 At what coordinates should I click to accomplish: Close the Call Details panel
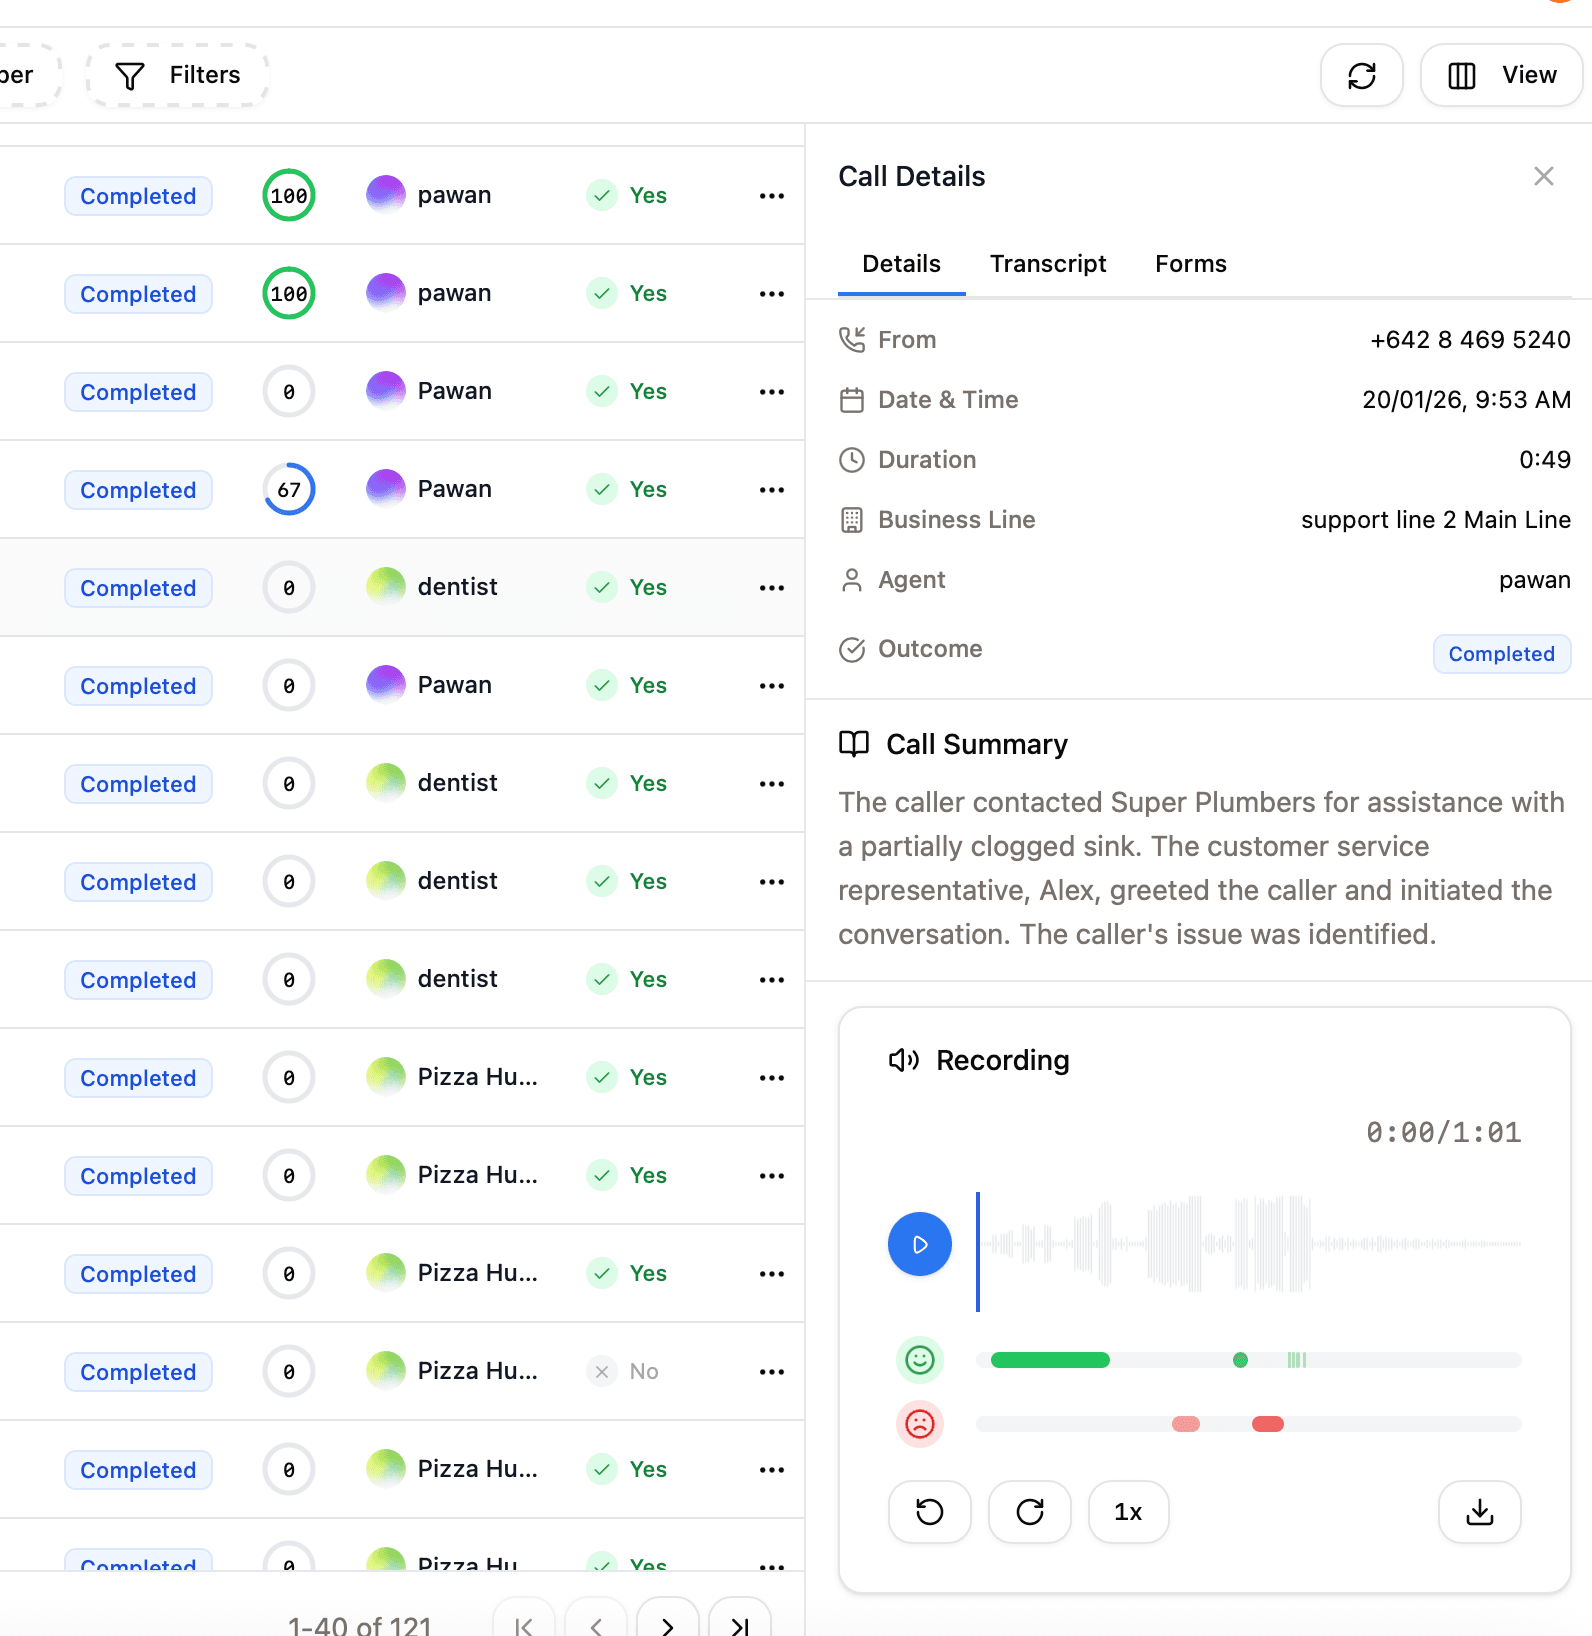[1543, 177]
